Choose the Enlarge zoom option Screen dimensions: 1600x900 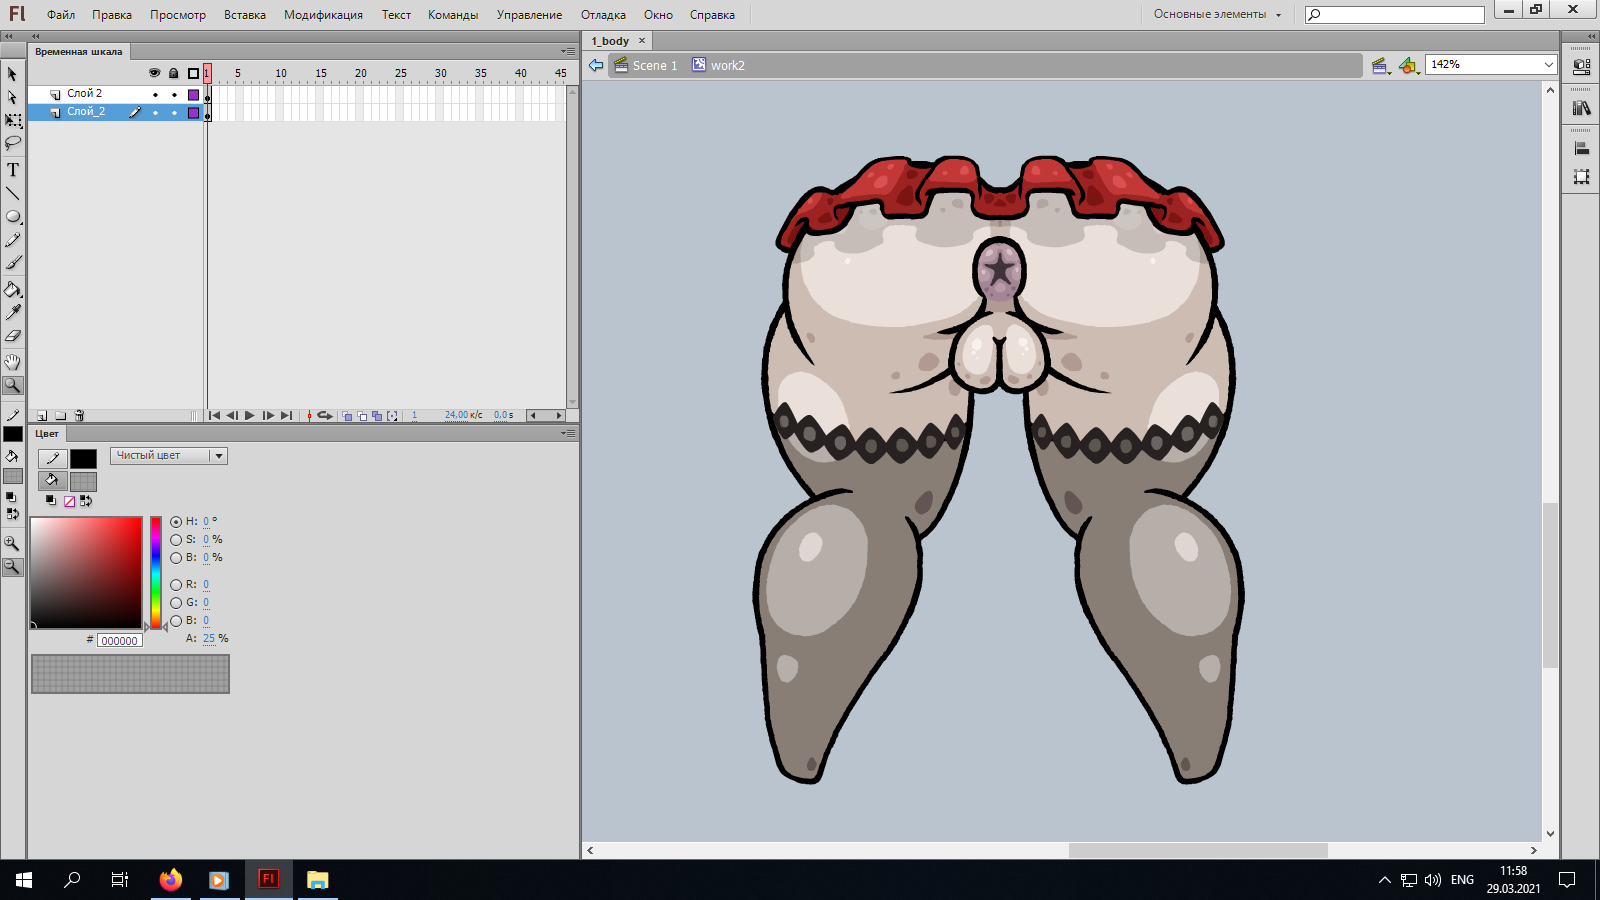12,544
